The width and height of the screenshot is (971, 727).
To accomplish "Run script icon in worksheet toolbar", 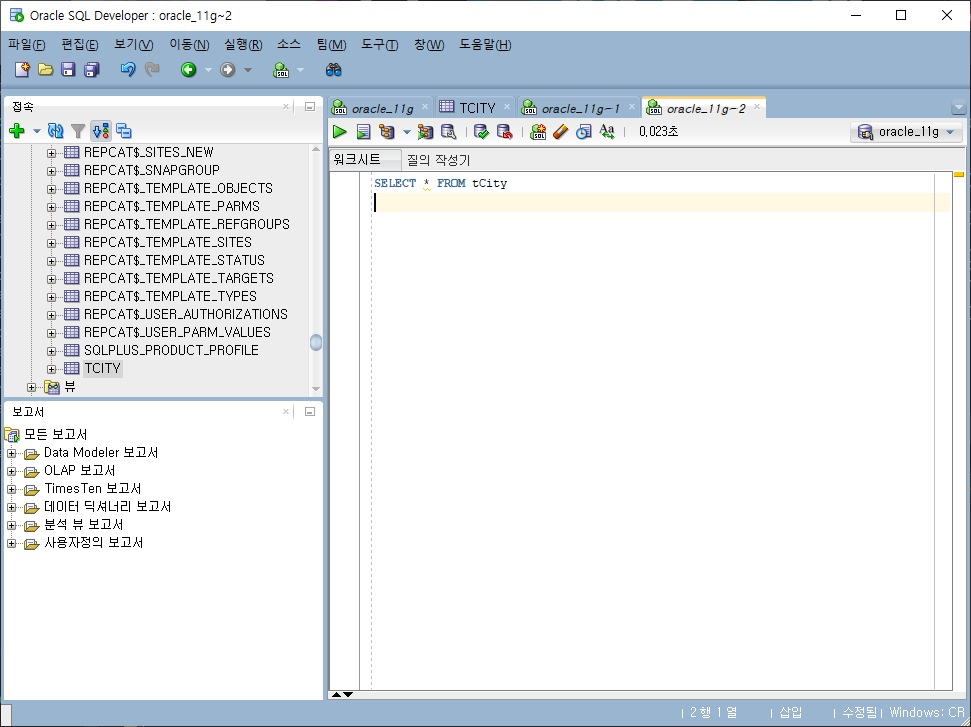I will coord(364,131).
